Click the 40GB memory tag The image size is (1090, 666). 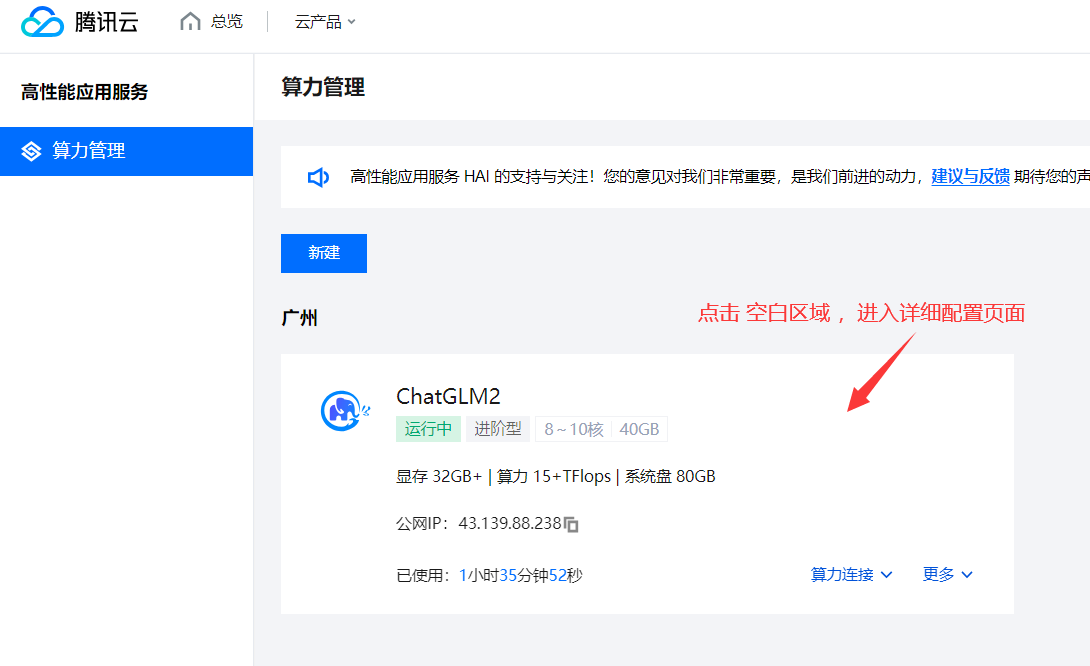point(639,430)
